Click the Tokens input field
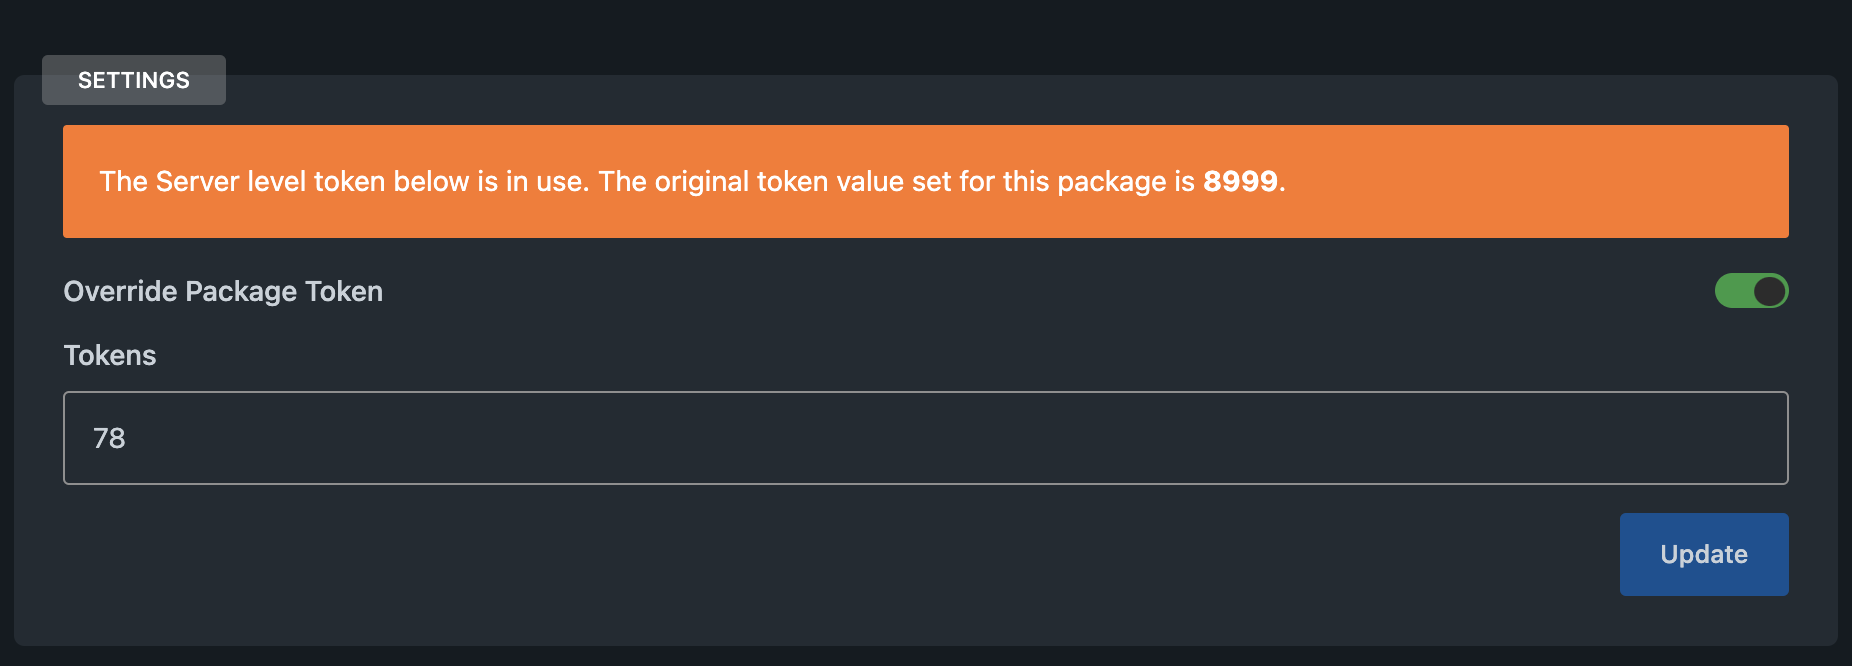Screen dimensions: 1852x666 tap(926, 438)
